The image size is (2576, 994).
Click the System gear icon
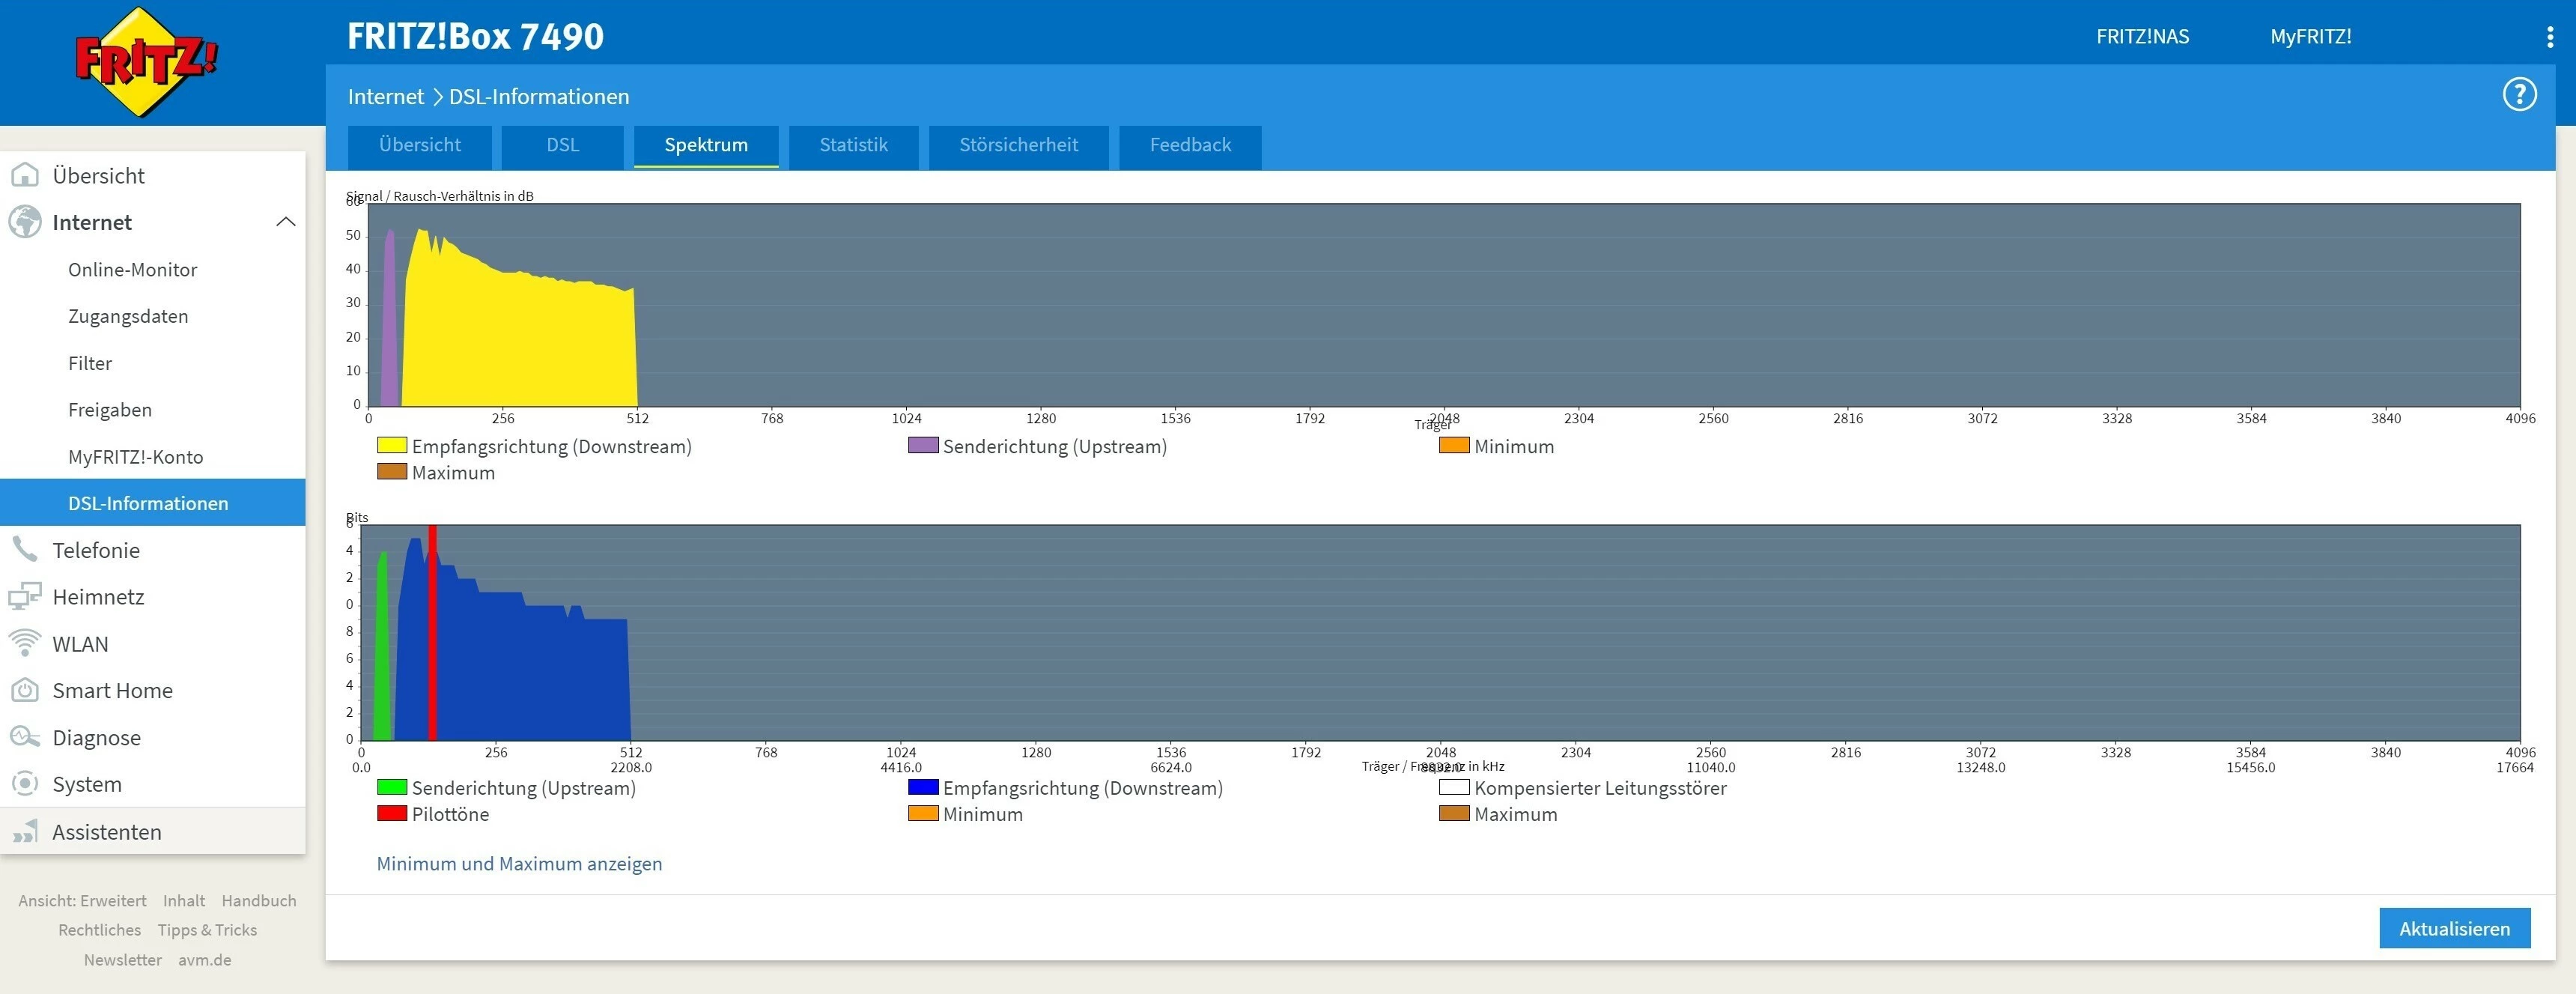24,784
